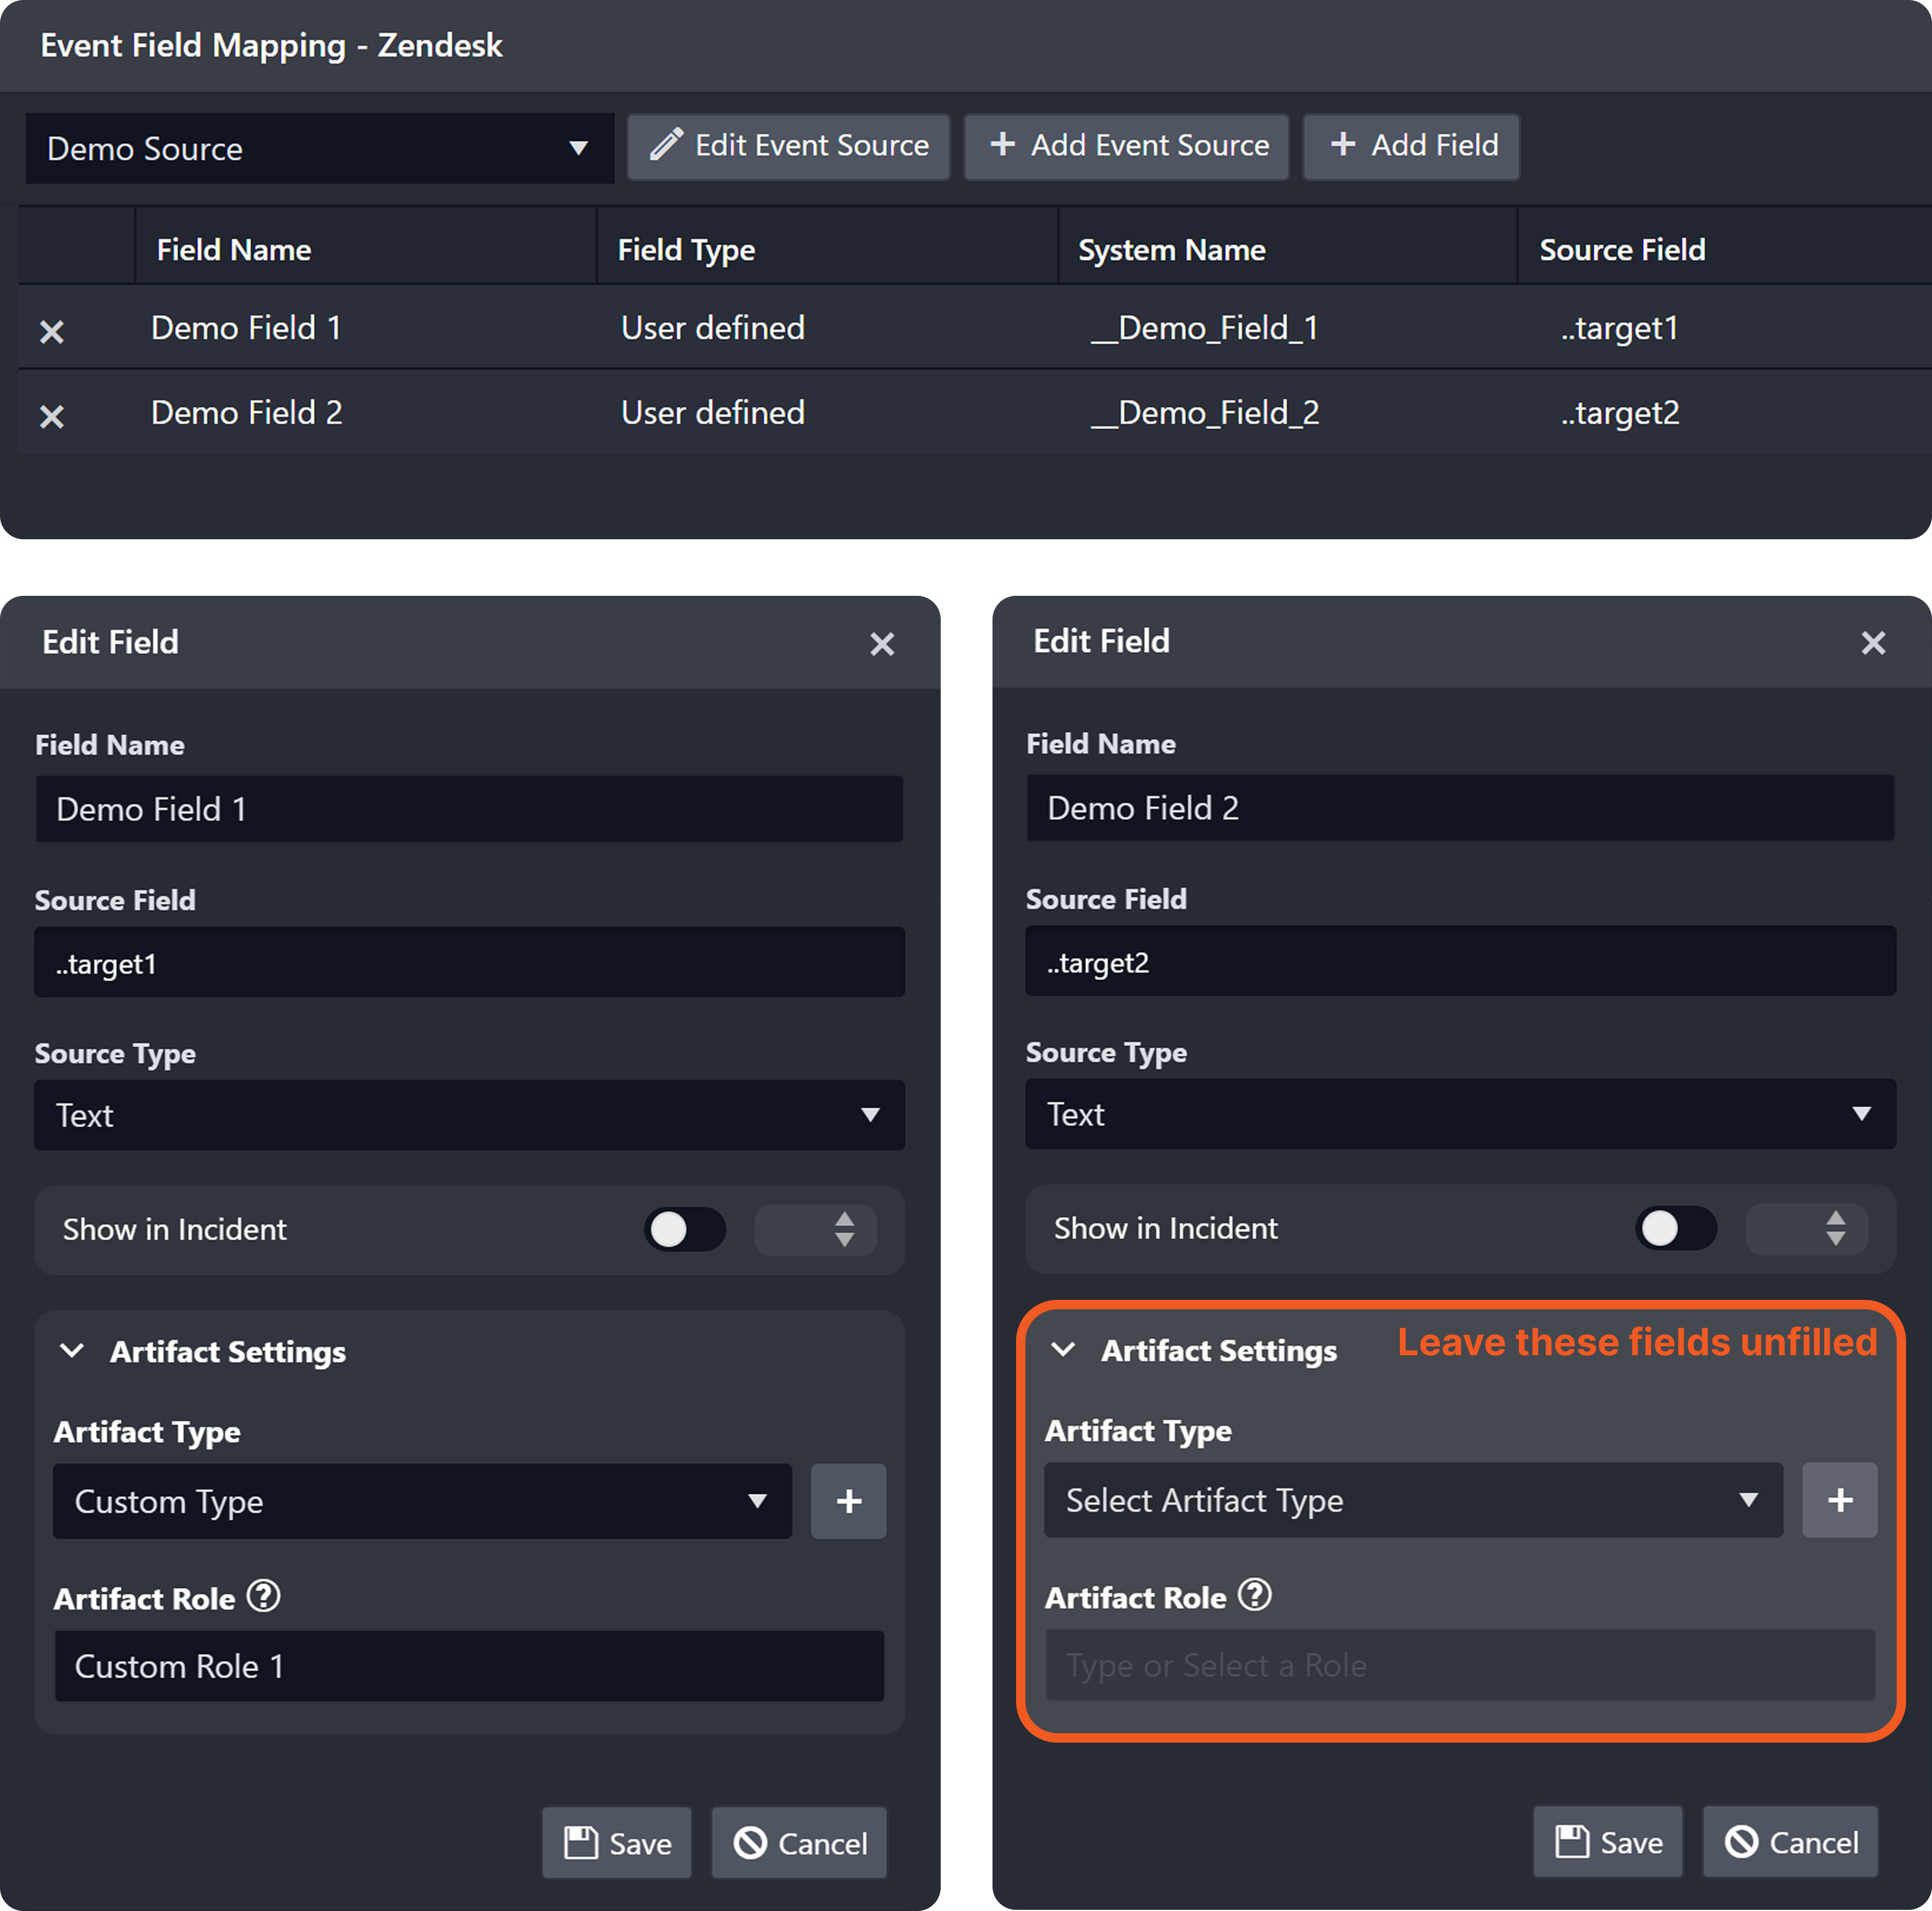Collapse Artifact Settings in left dialog

[x=73, y=1351]
